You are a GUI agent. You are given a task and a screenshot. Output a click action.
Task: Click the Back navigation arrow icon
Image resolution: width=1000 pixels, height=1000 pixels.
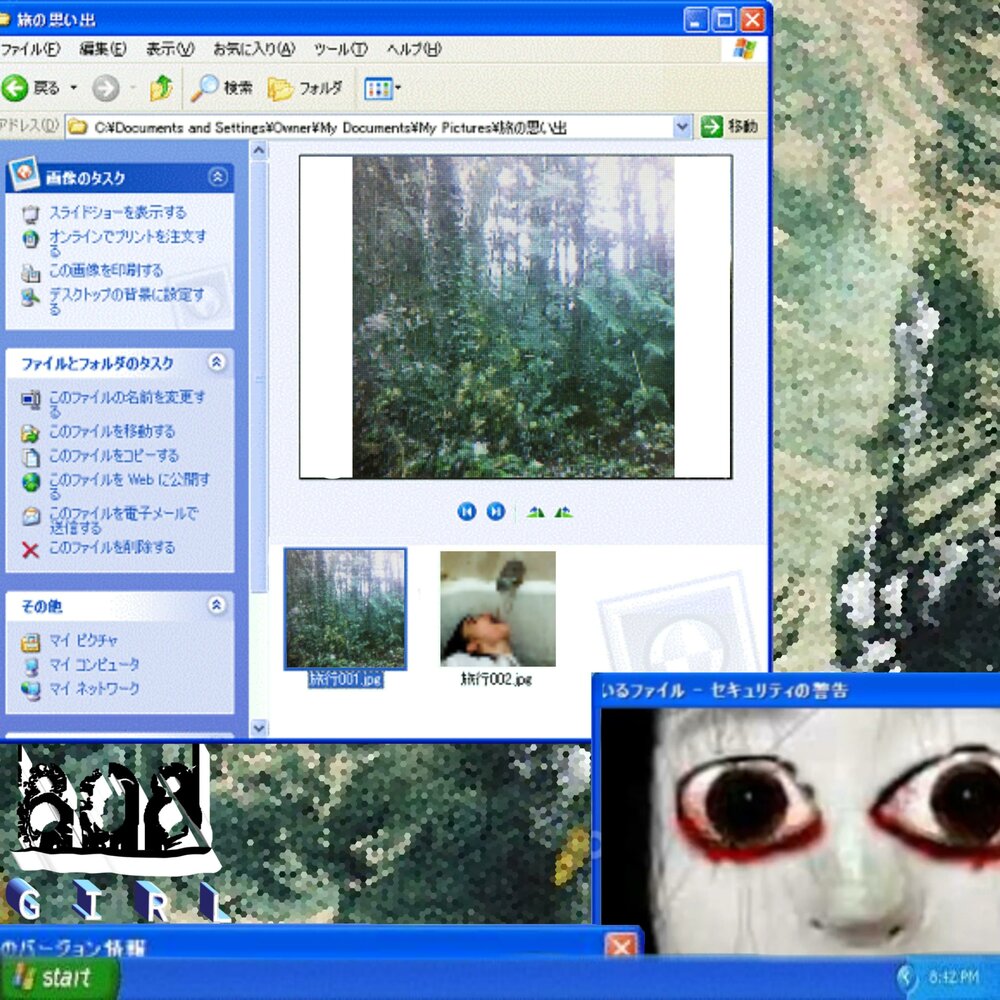click(x=16, y=89)
